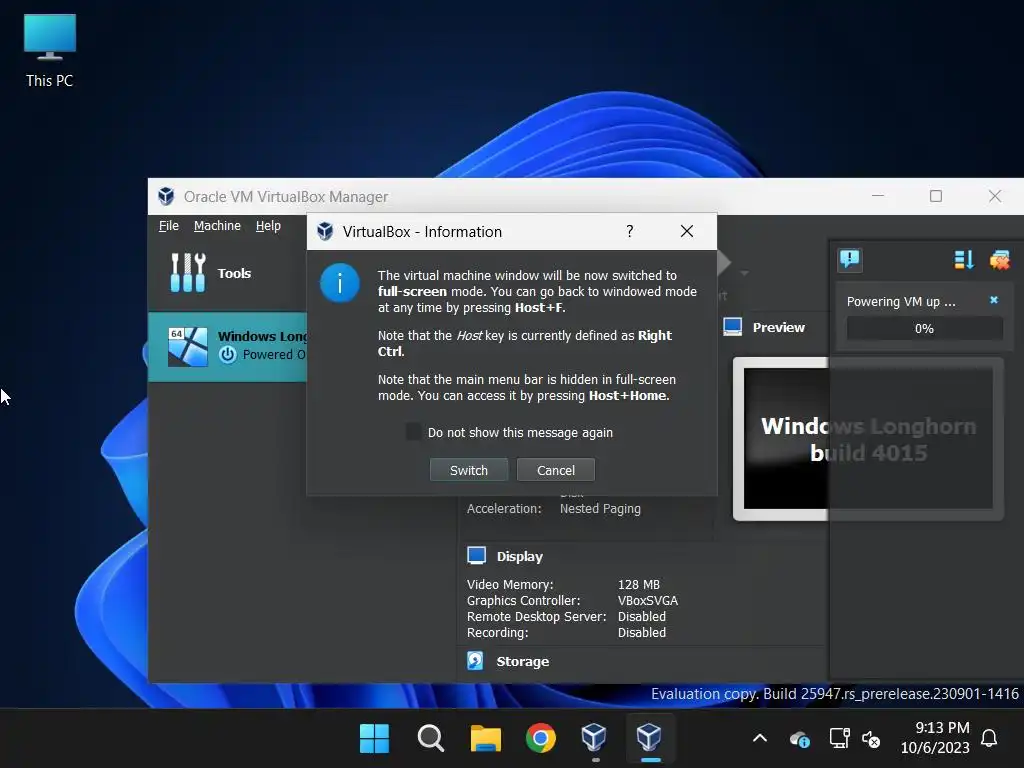The width and height of the screenshot is (1024, 768).
Task: Click the network tray icon
Action: tap(839, 739)
